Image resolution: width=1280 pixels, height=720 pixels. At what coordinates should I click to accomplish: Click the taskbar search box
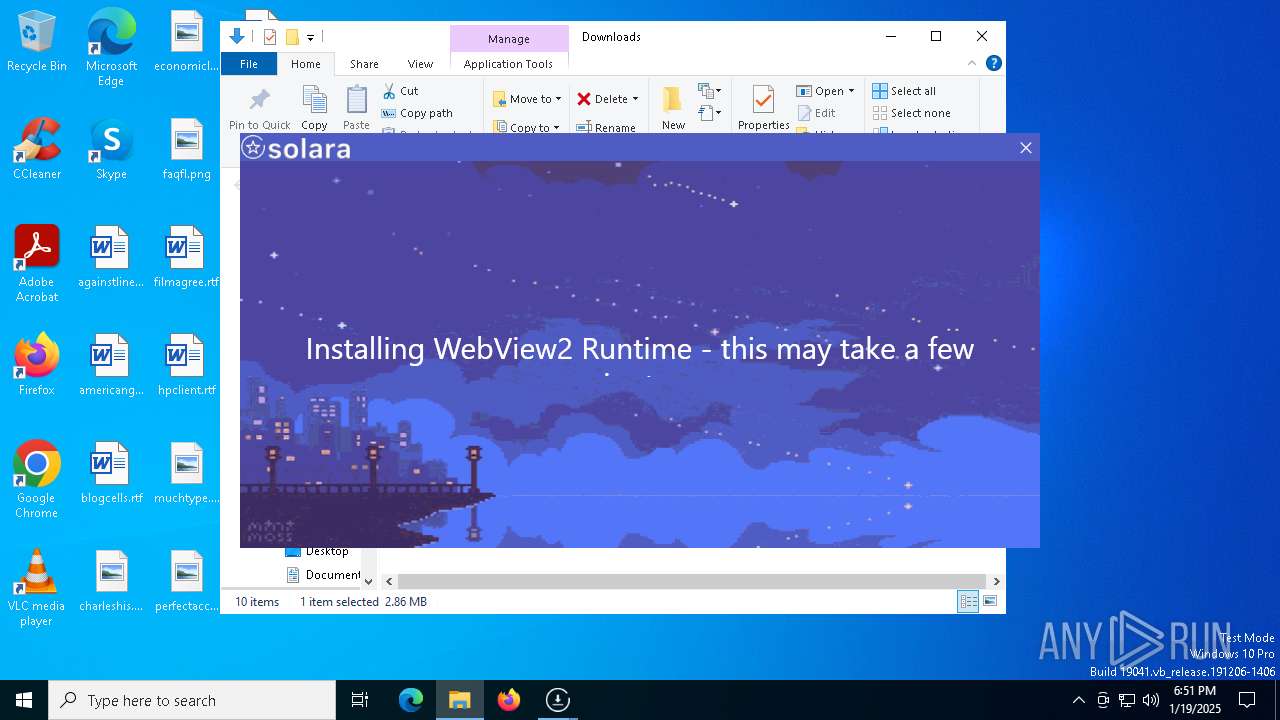pyautogui.click(x=192, y=700)
